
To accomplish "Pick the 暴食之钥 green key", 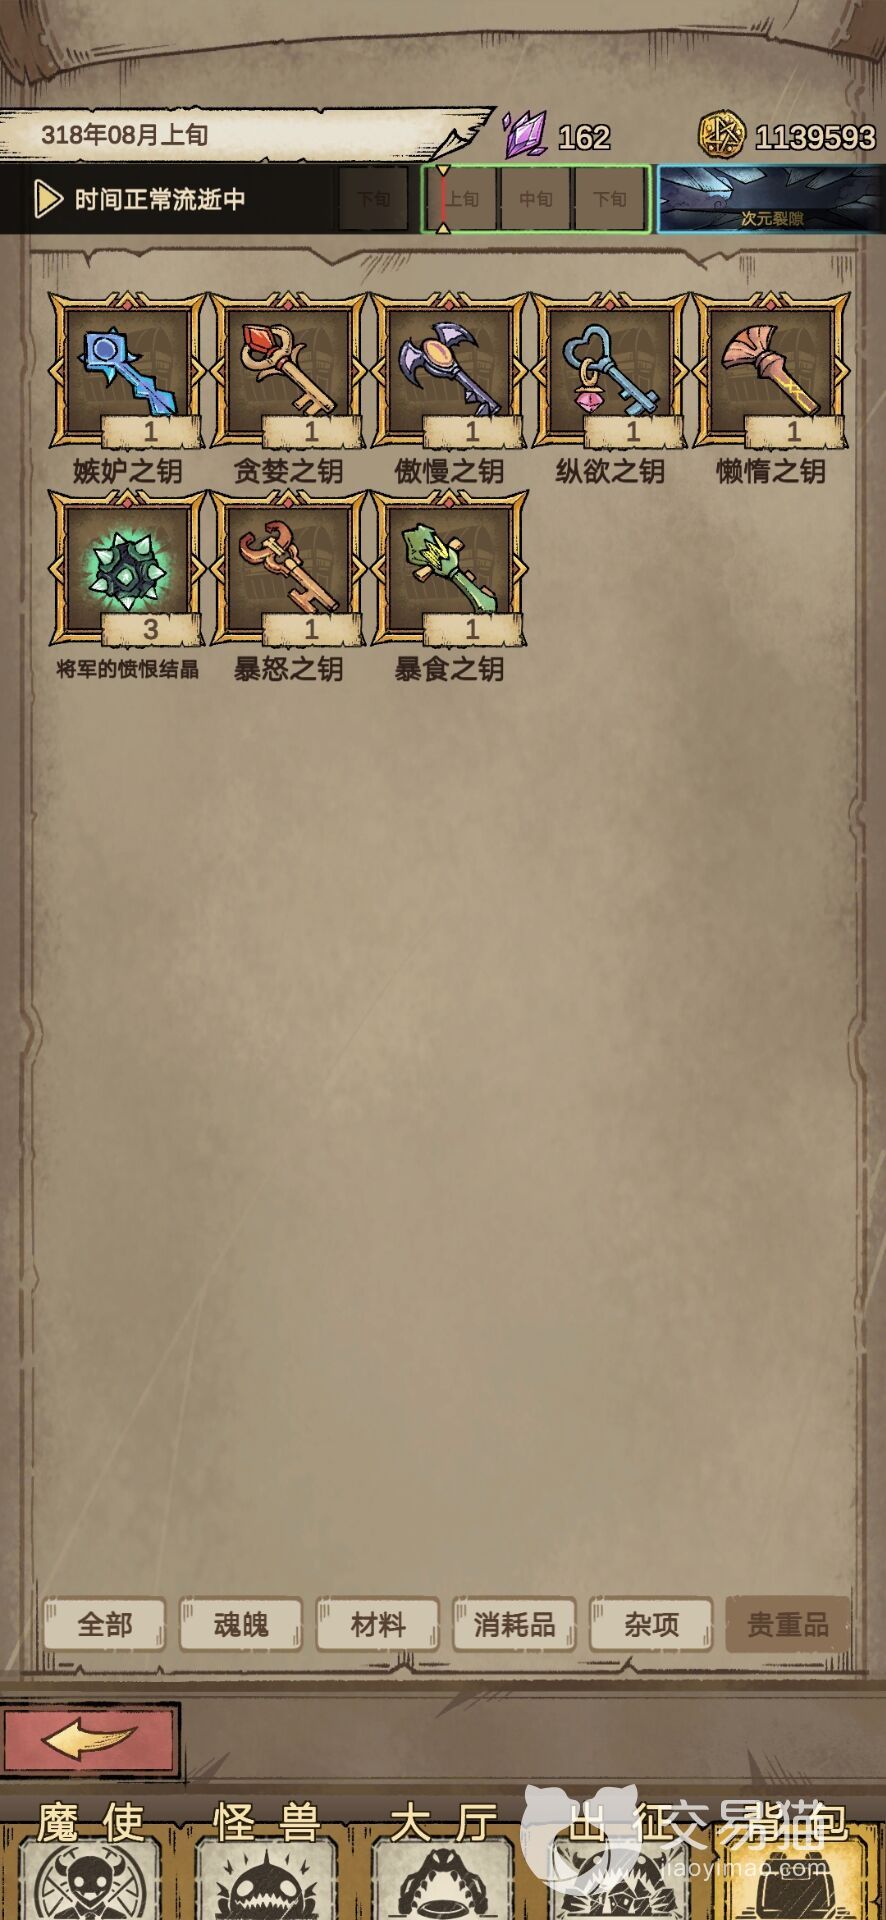I will click(449, 568).
